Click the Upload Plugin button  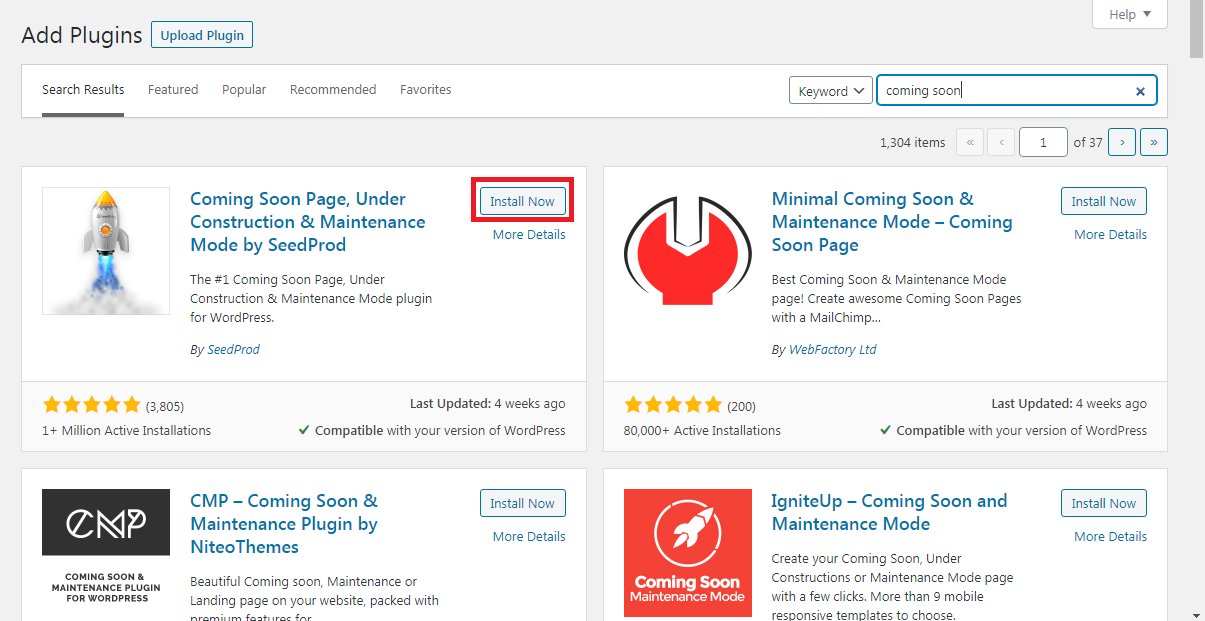tap(203, 35)
